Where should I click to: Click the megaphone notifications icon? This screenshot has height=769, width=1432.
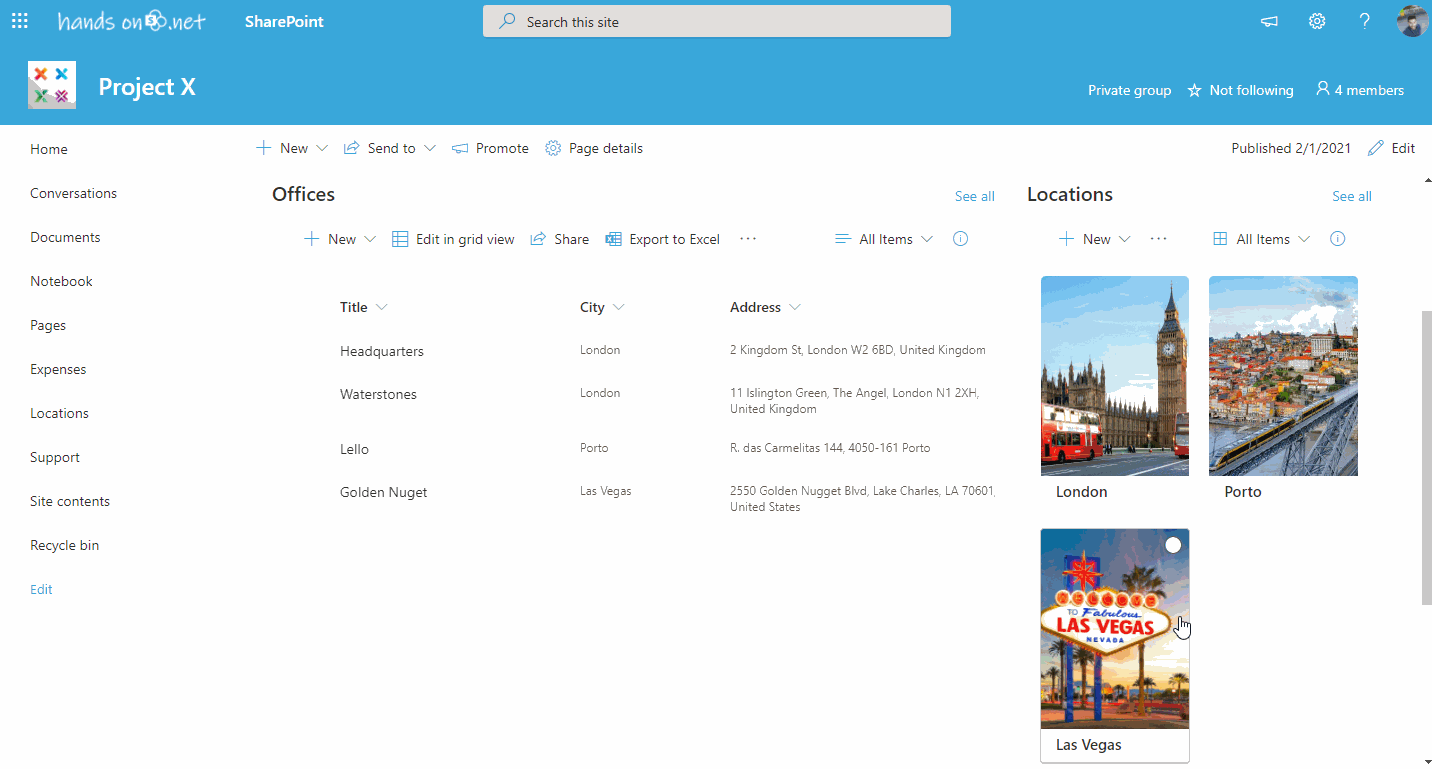(1269, 21)
